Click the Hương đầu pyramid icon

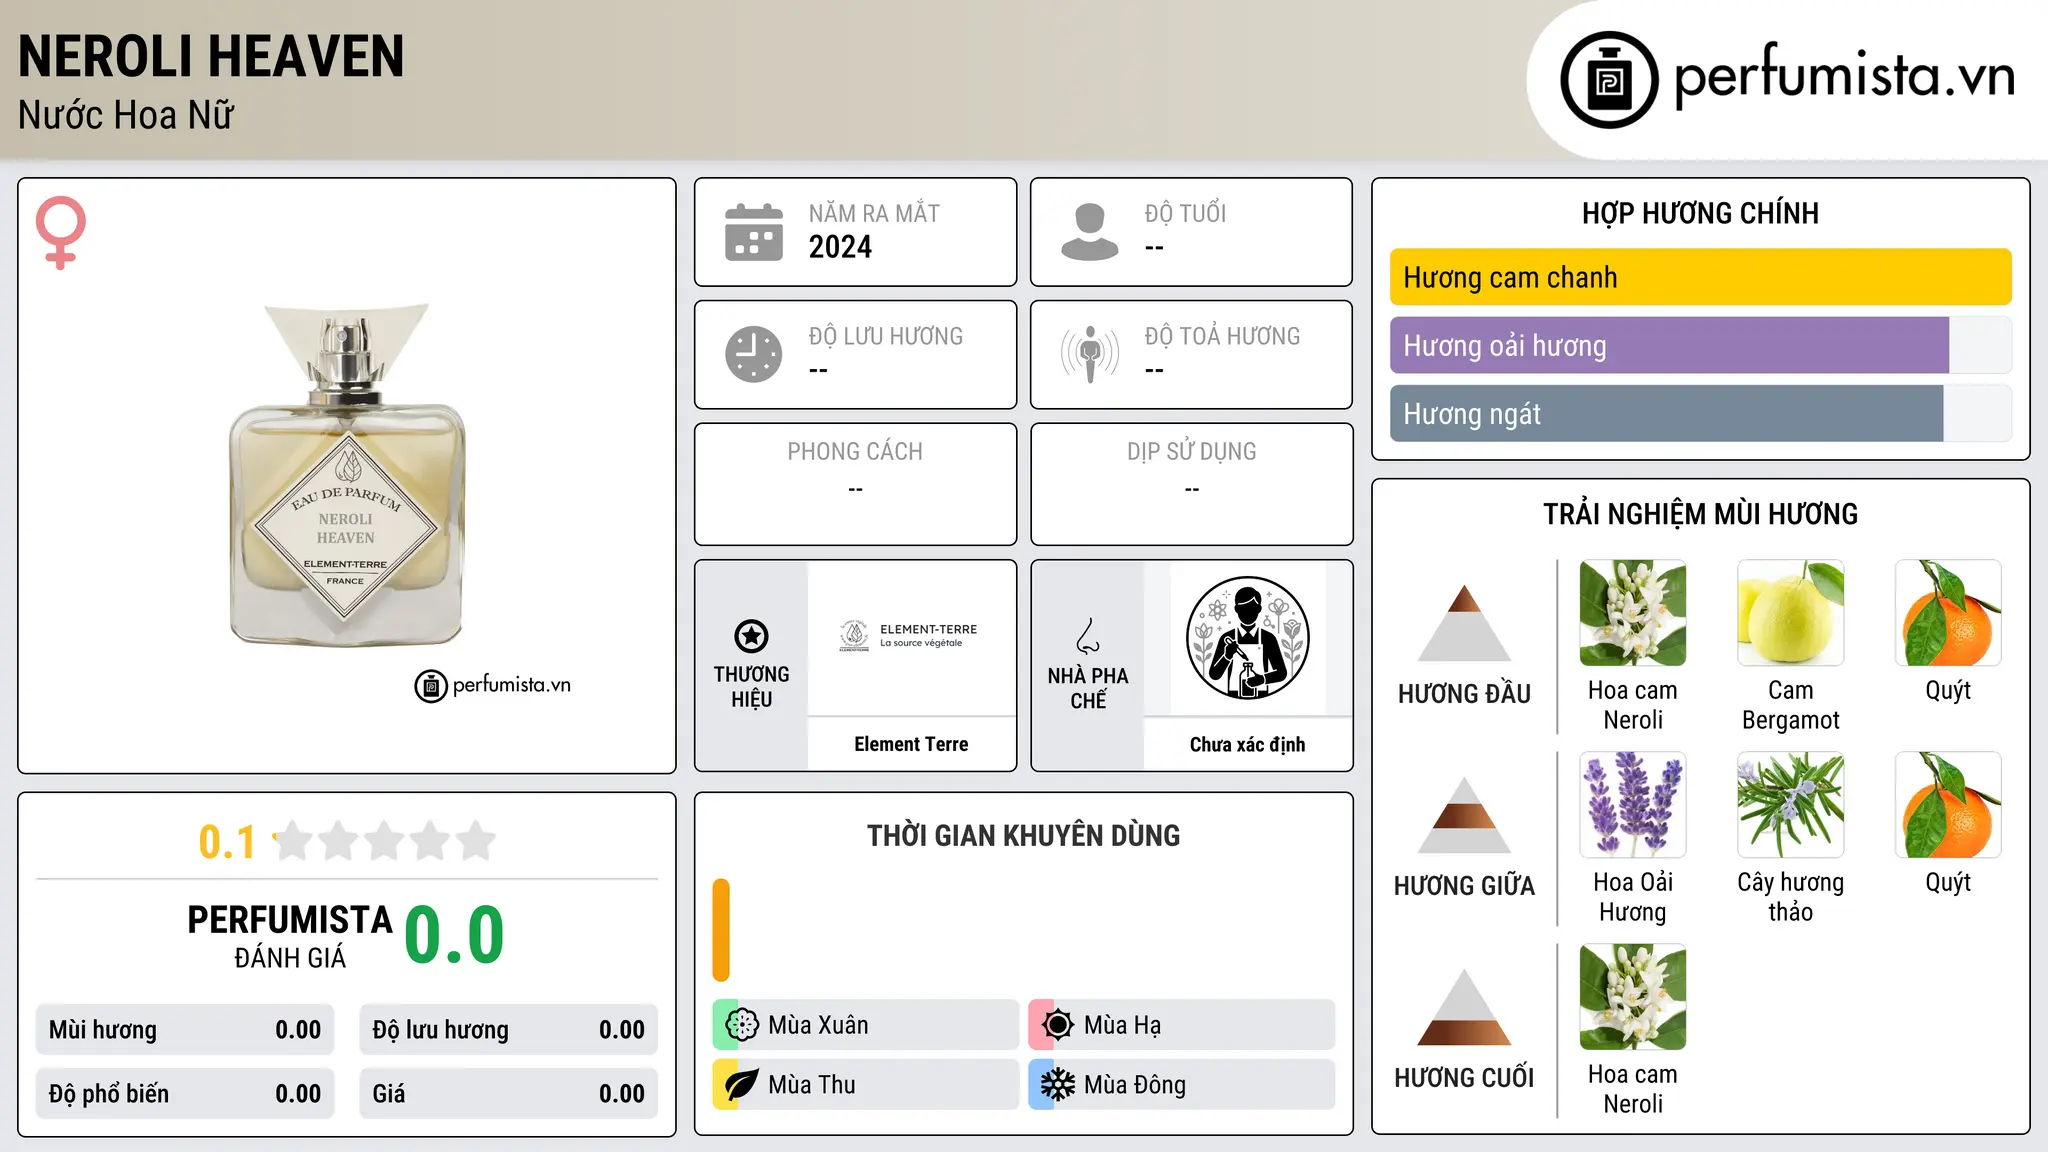click(x=1464, y=623)
